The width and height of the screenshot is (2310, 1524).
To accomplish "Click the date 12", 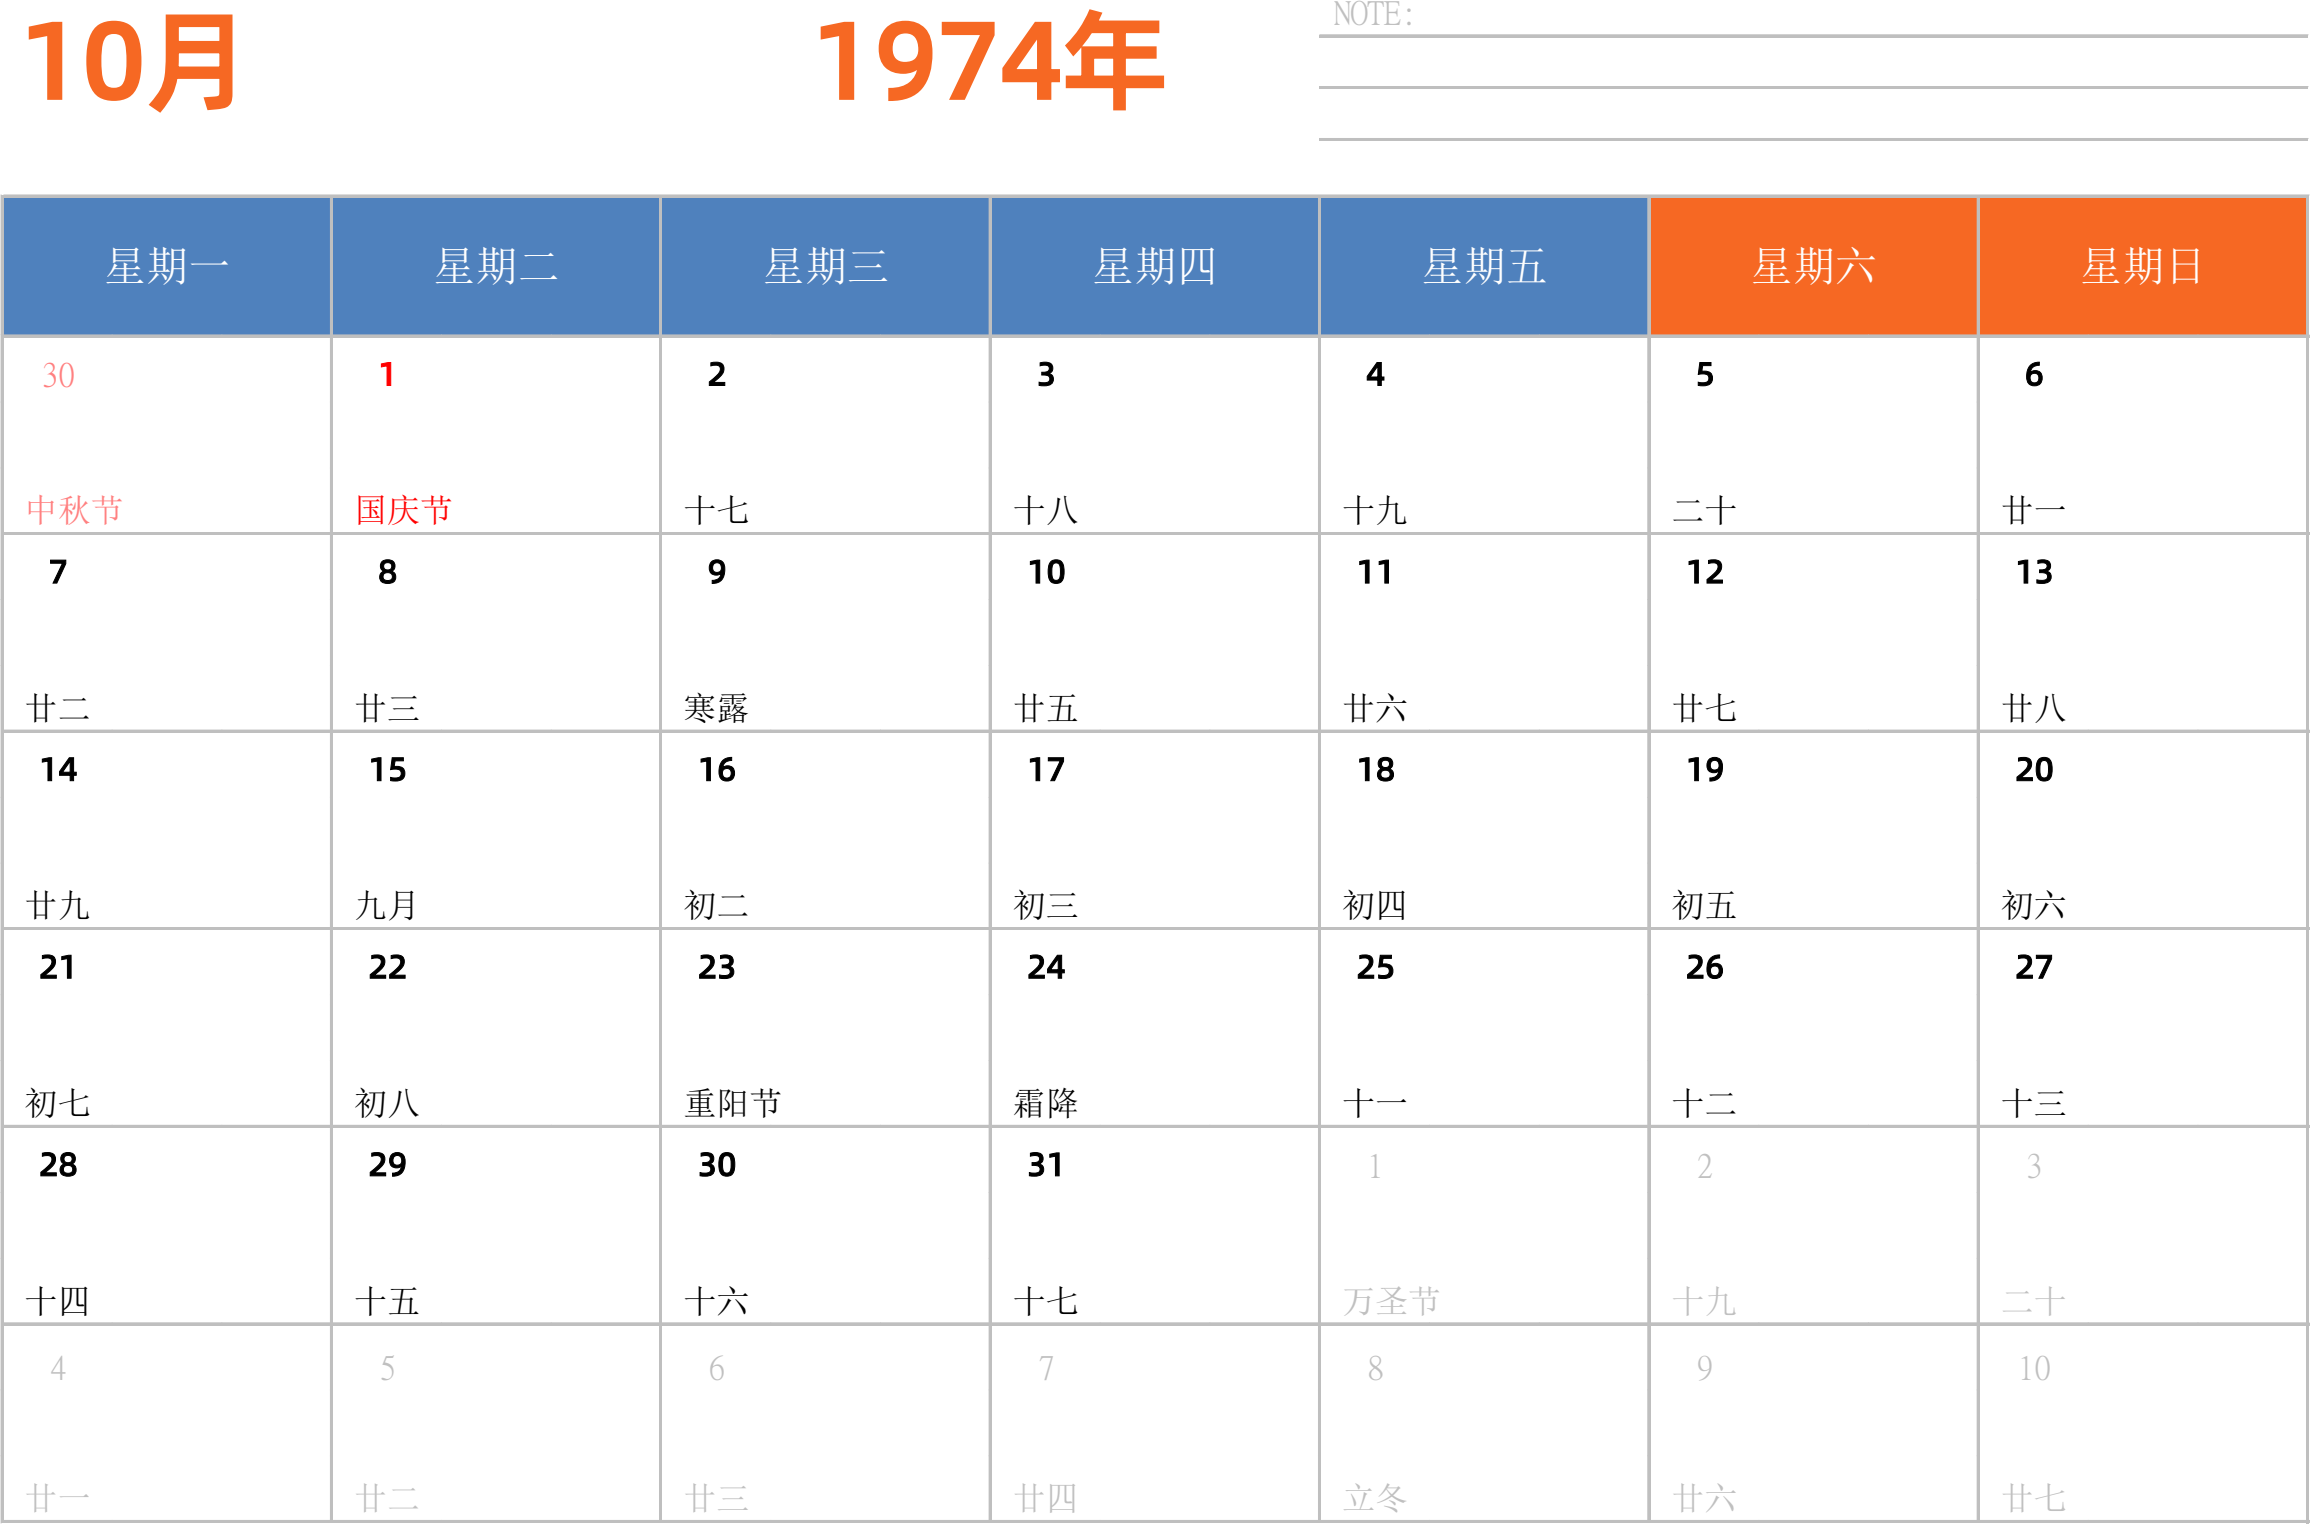I will pos(1705,572).
